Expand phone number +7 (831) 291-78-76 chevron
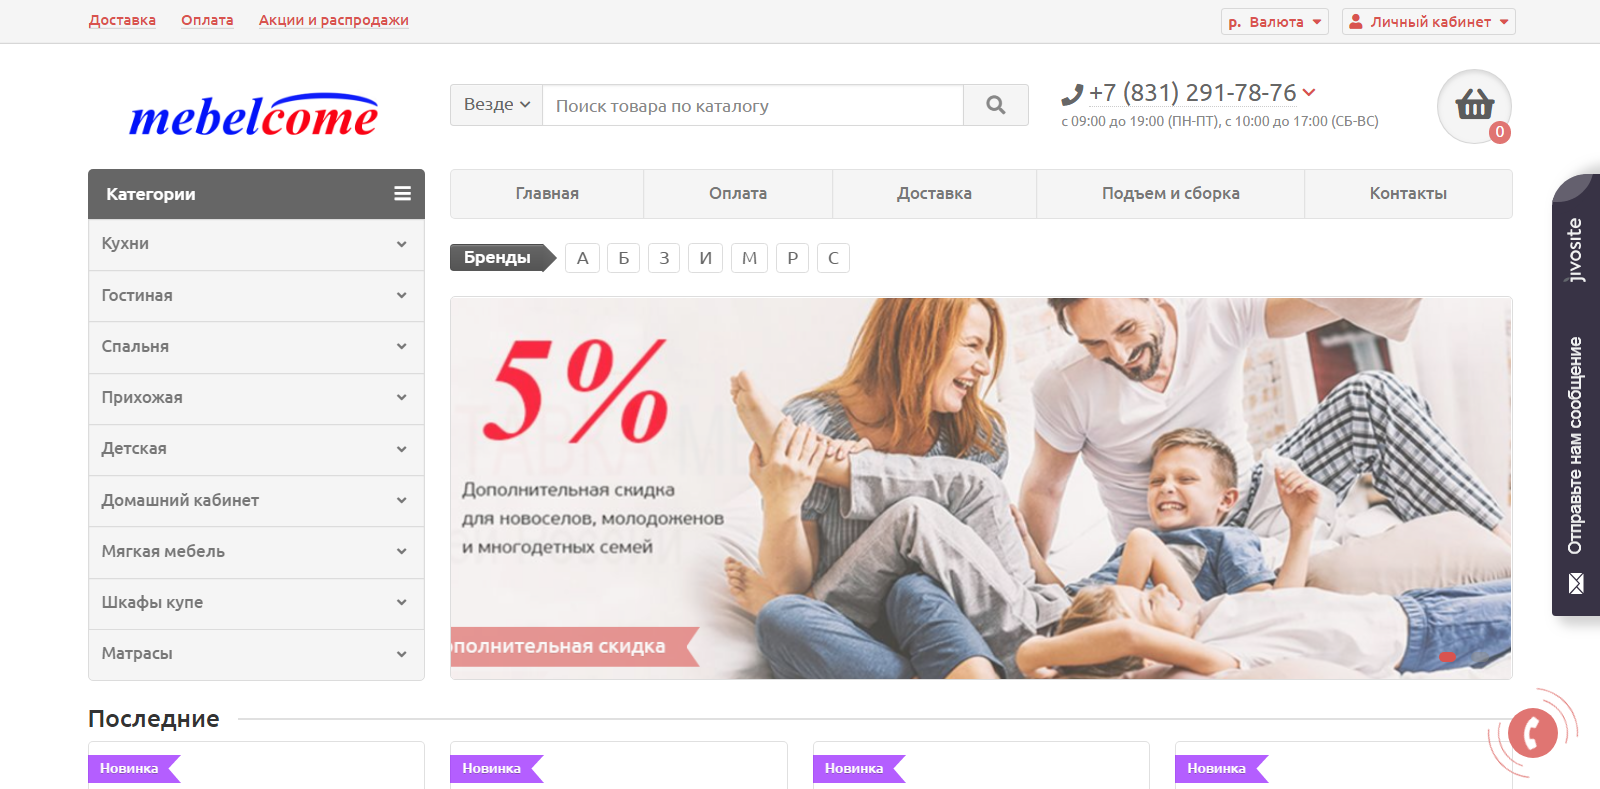 1309,92
